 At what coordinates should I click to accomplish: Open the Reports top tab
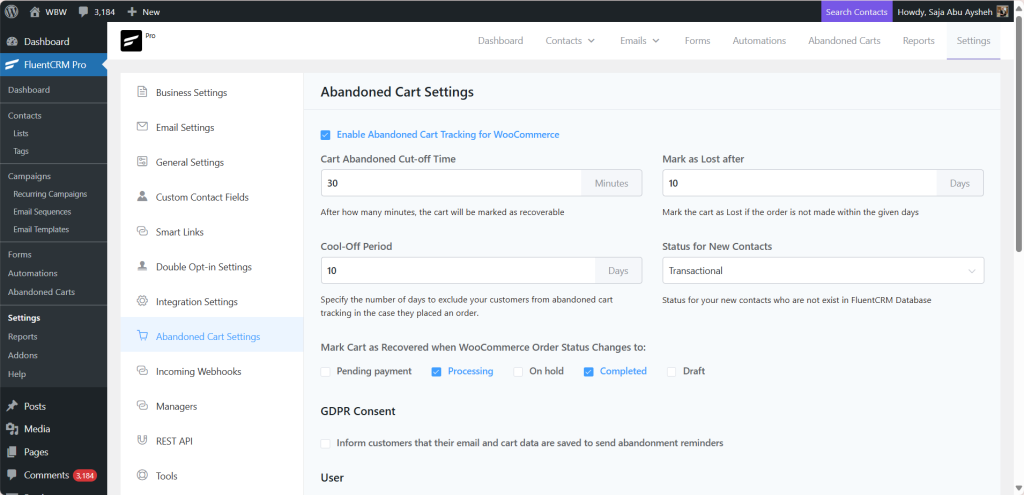click(x=918, y=40)
